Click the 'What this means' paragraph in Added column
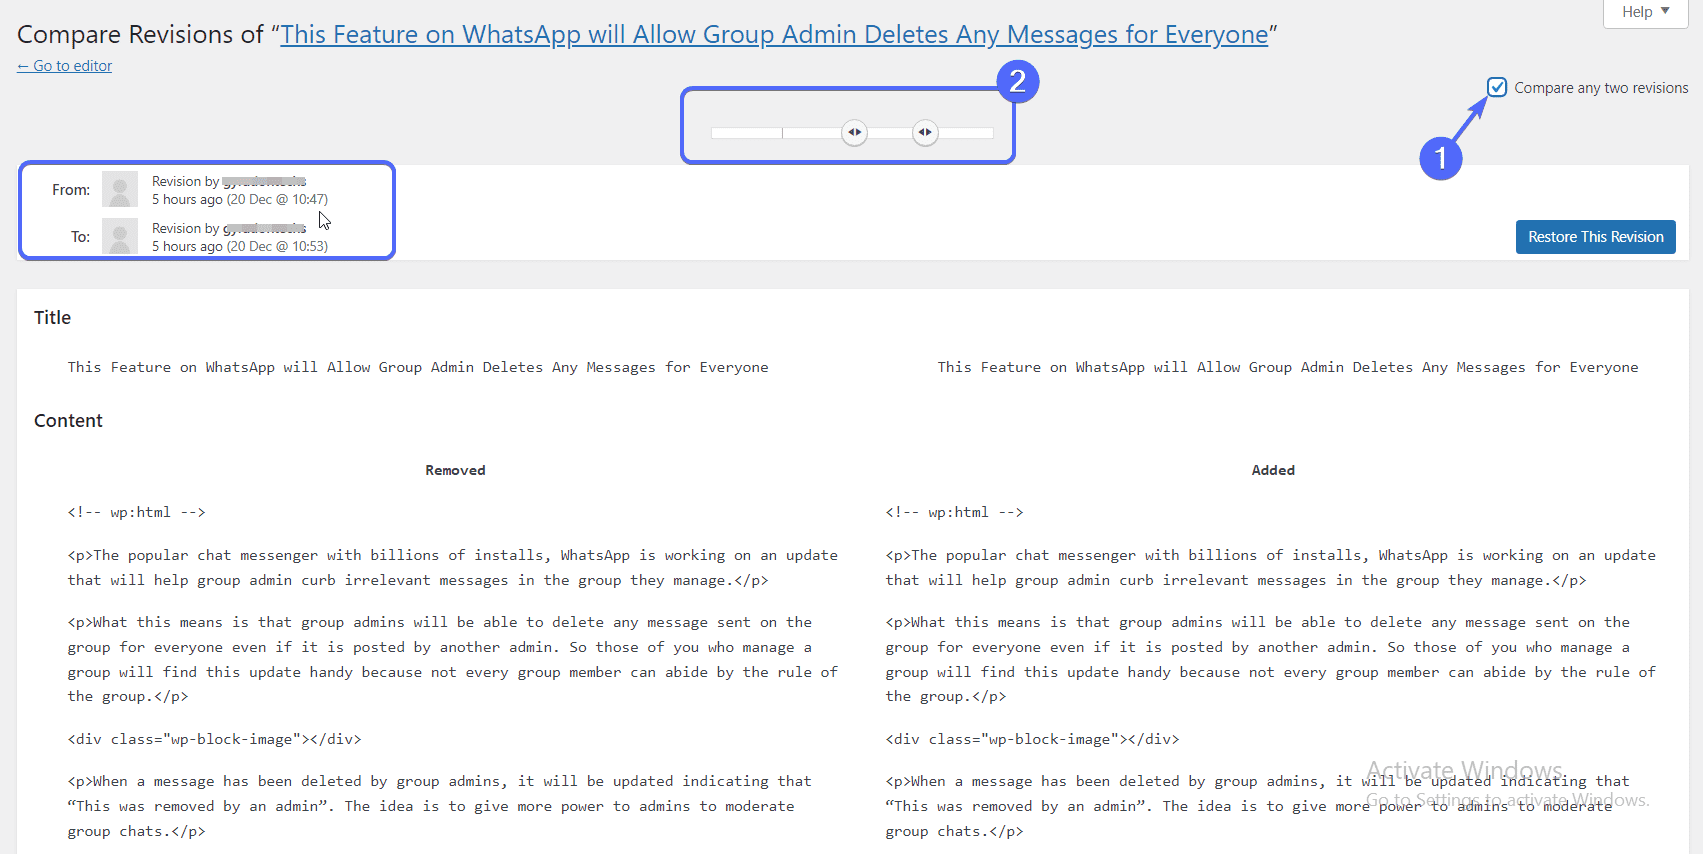The width and height of the screenshot is (1703, 854). (x=1270, y=659)
